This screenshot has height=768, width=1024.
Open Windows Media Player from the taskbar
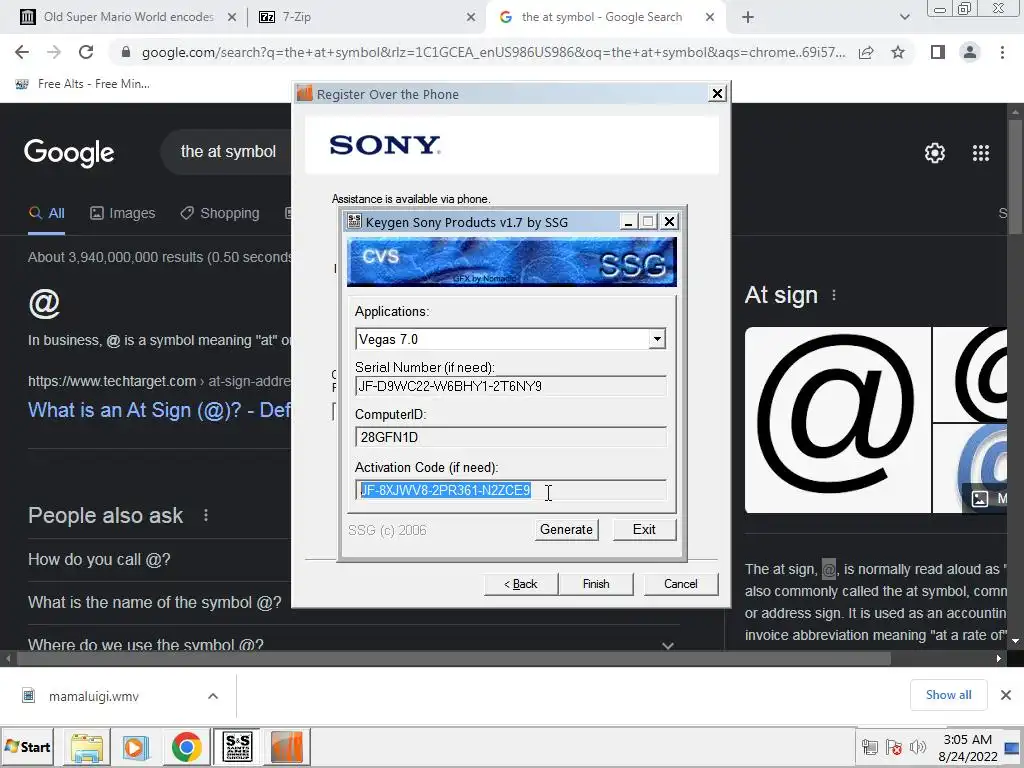(x=136, y=747)
